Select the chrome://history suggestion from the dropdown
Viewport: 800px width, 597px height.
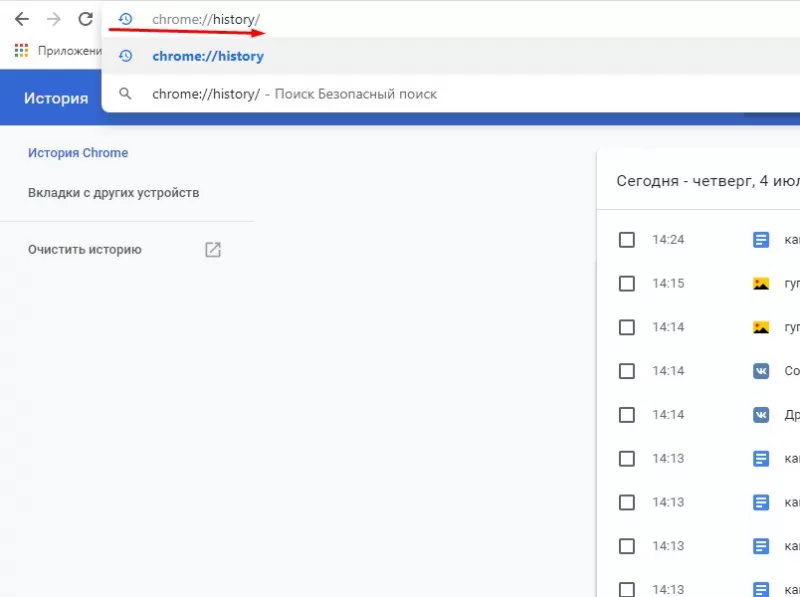(x=208, y=56)
